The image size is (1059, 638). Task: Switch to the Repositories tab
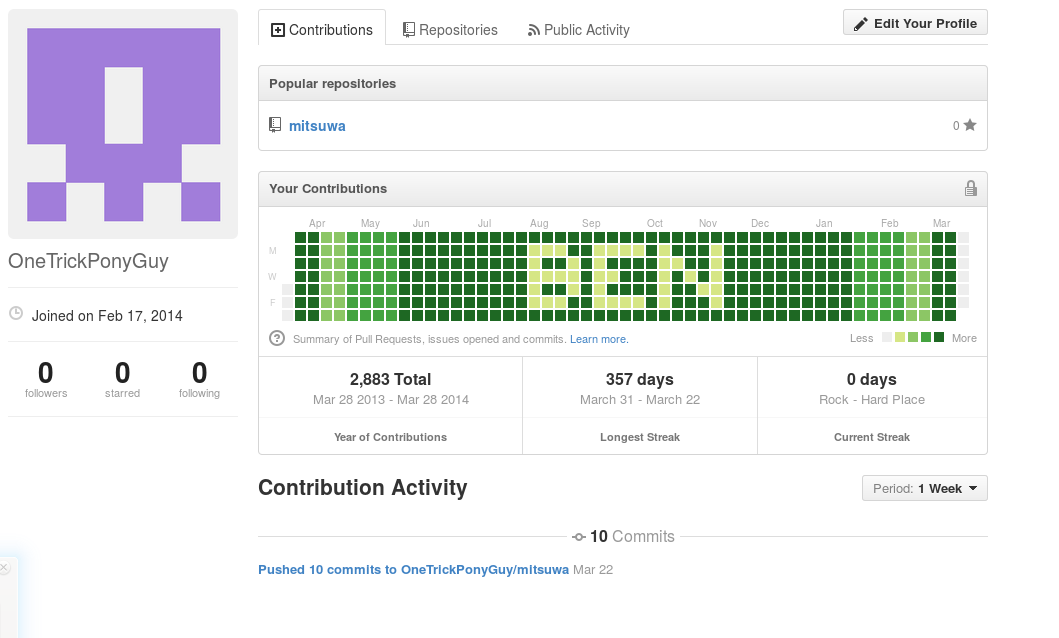(450, 30)
